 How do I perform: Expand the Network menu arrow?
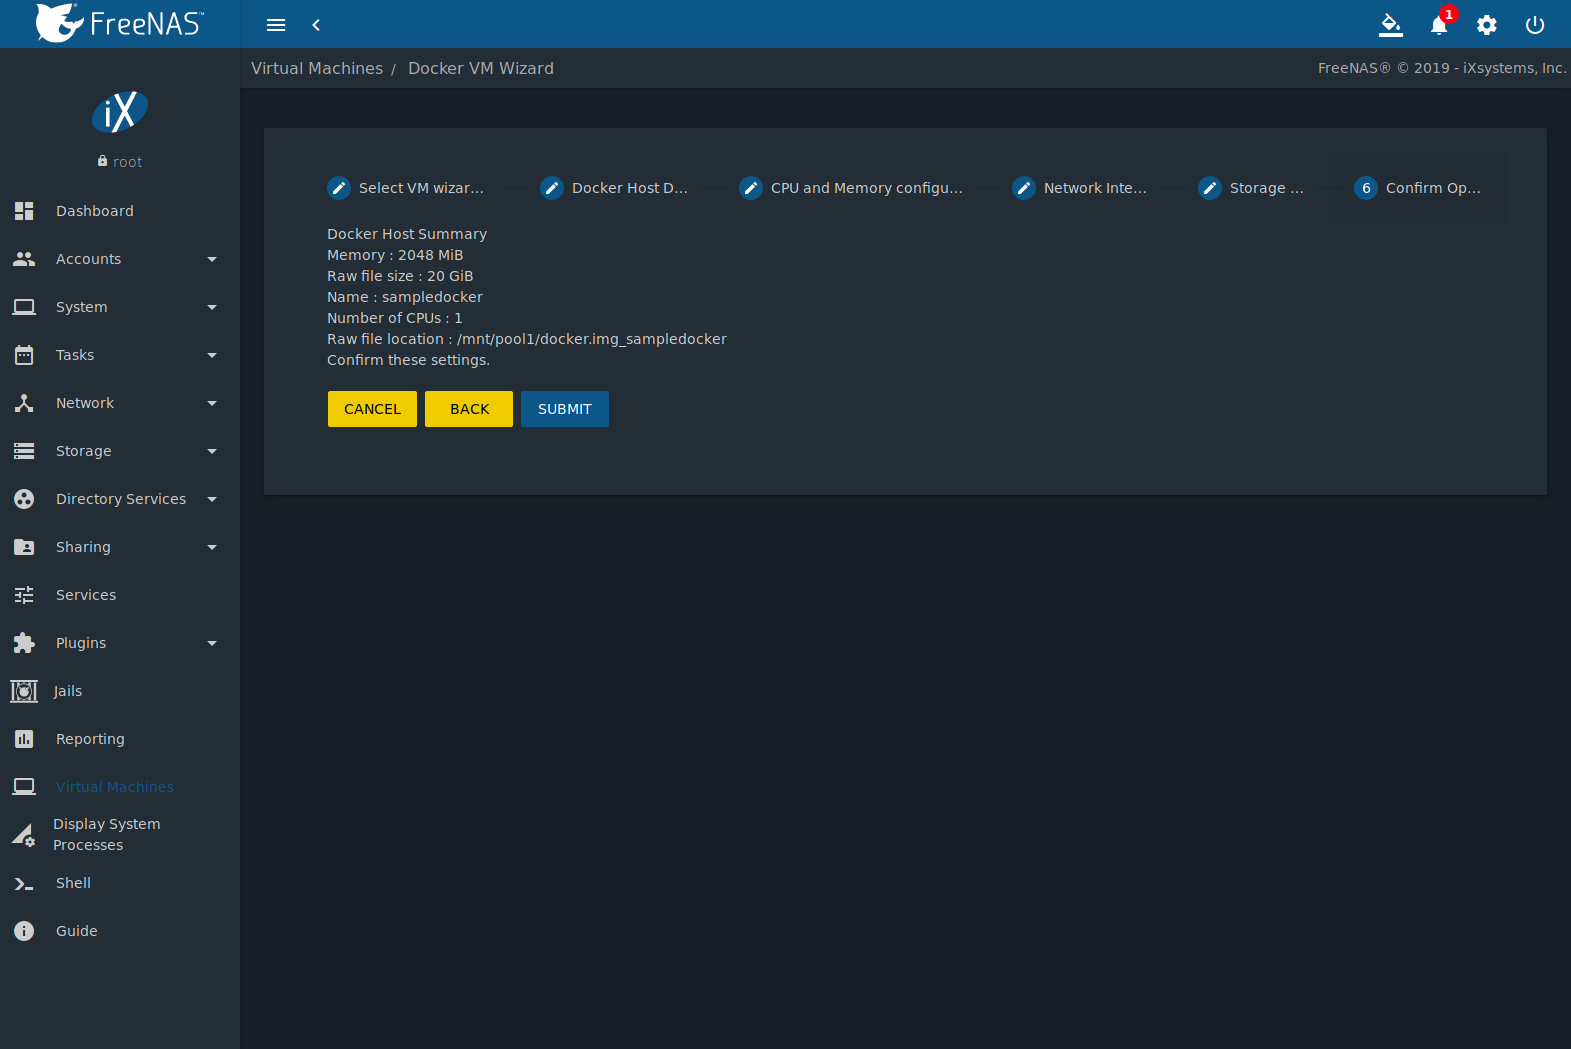click(212, 403)
